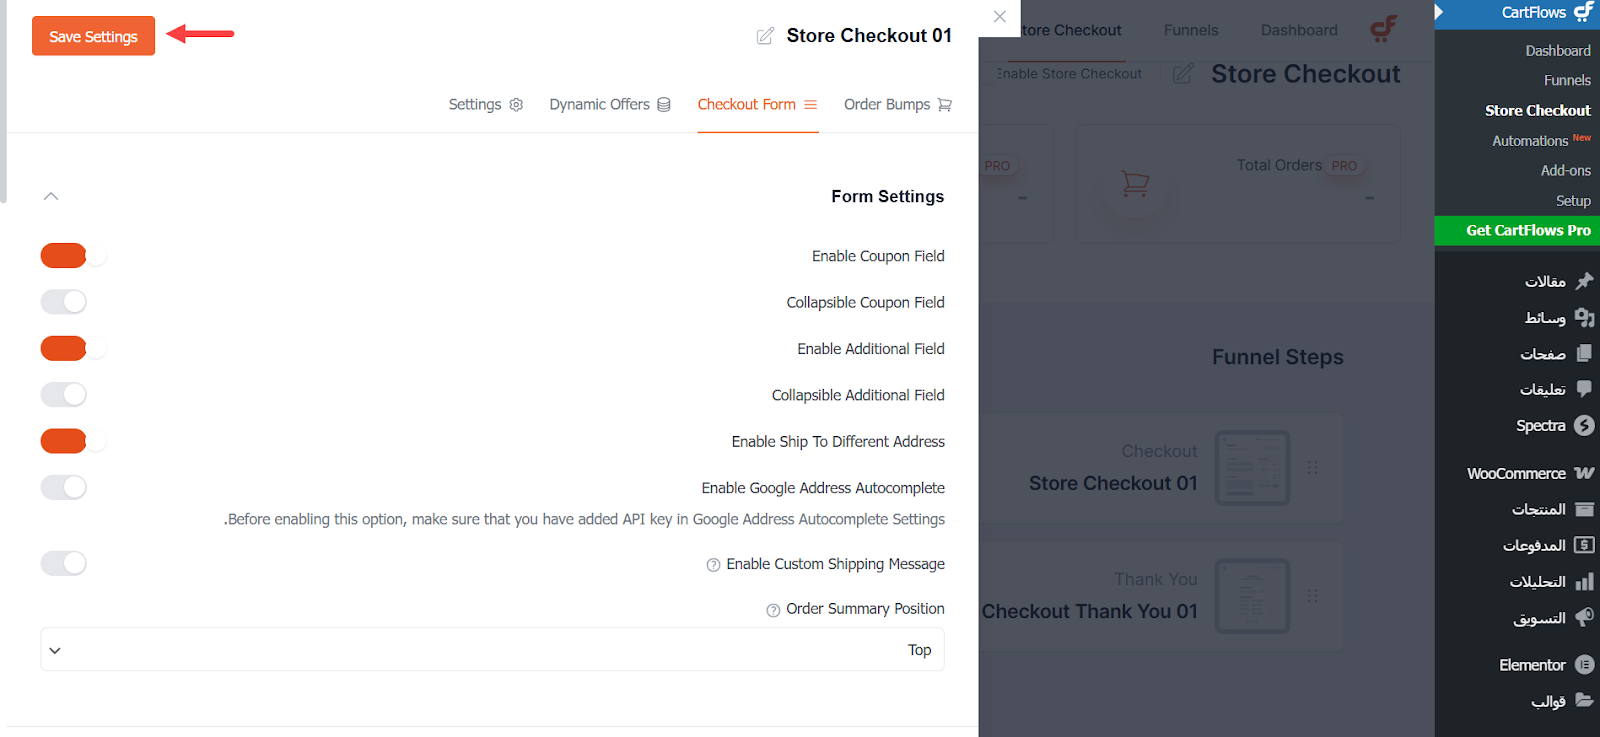Open the Dynamic Offers tab
Image resolution: width=1600 pixels, height=737 pixels.
tap(610, 104)
